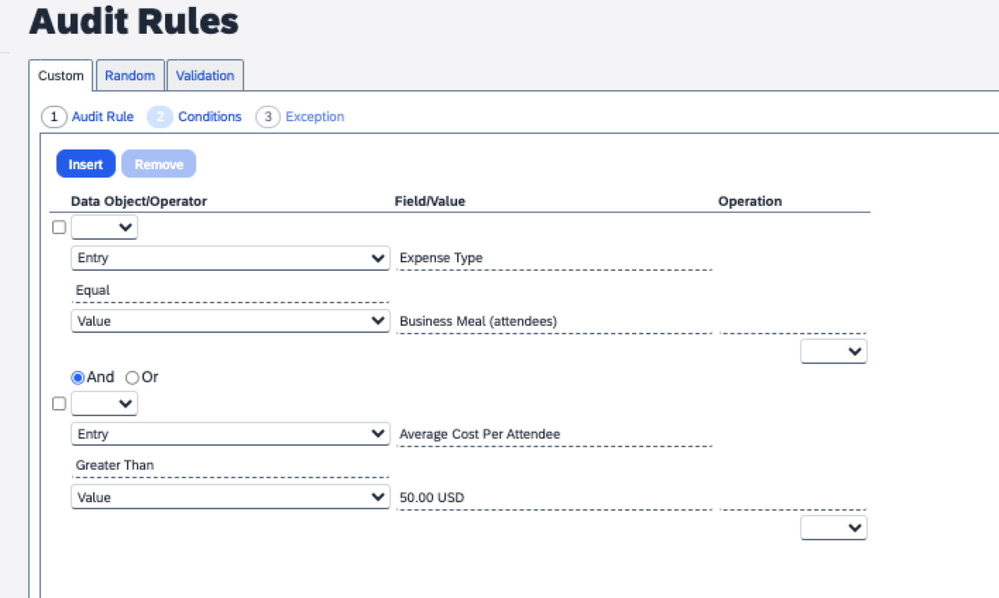This screenshot has width=999, height=598.
Task: Tick the second condition row checkbox
Action: [59, 404]
